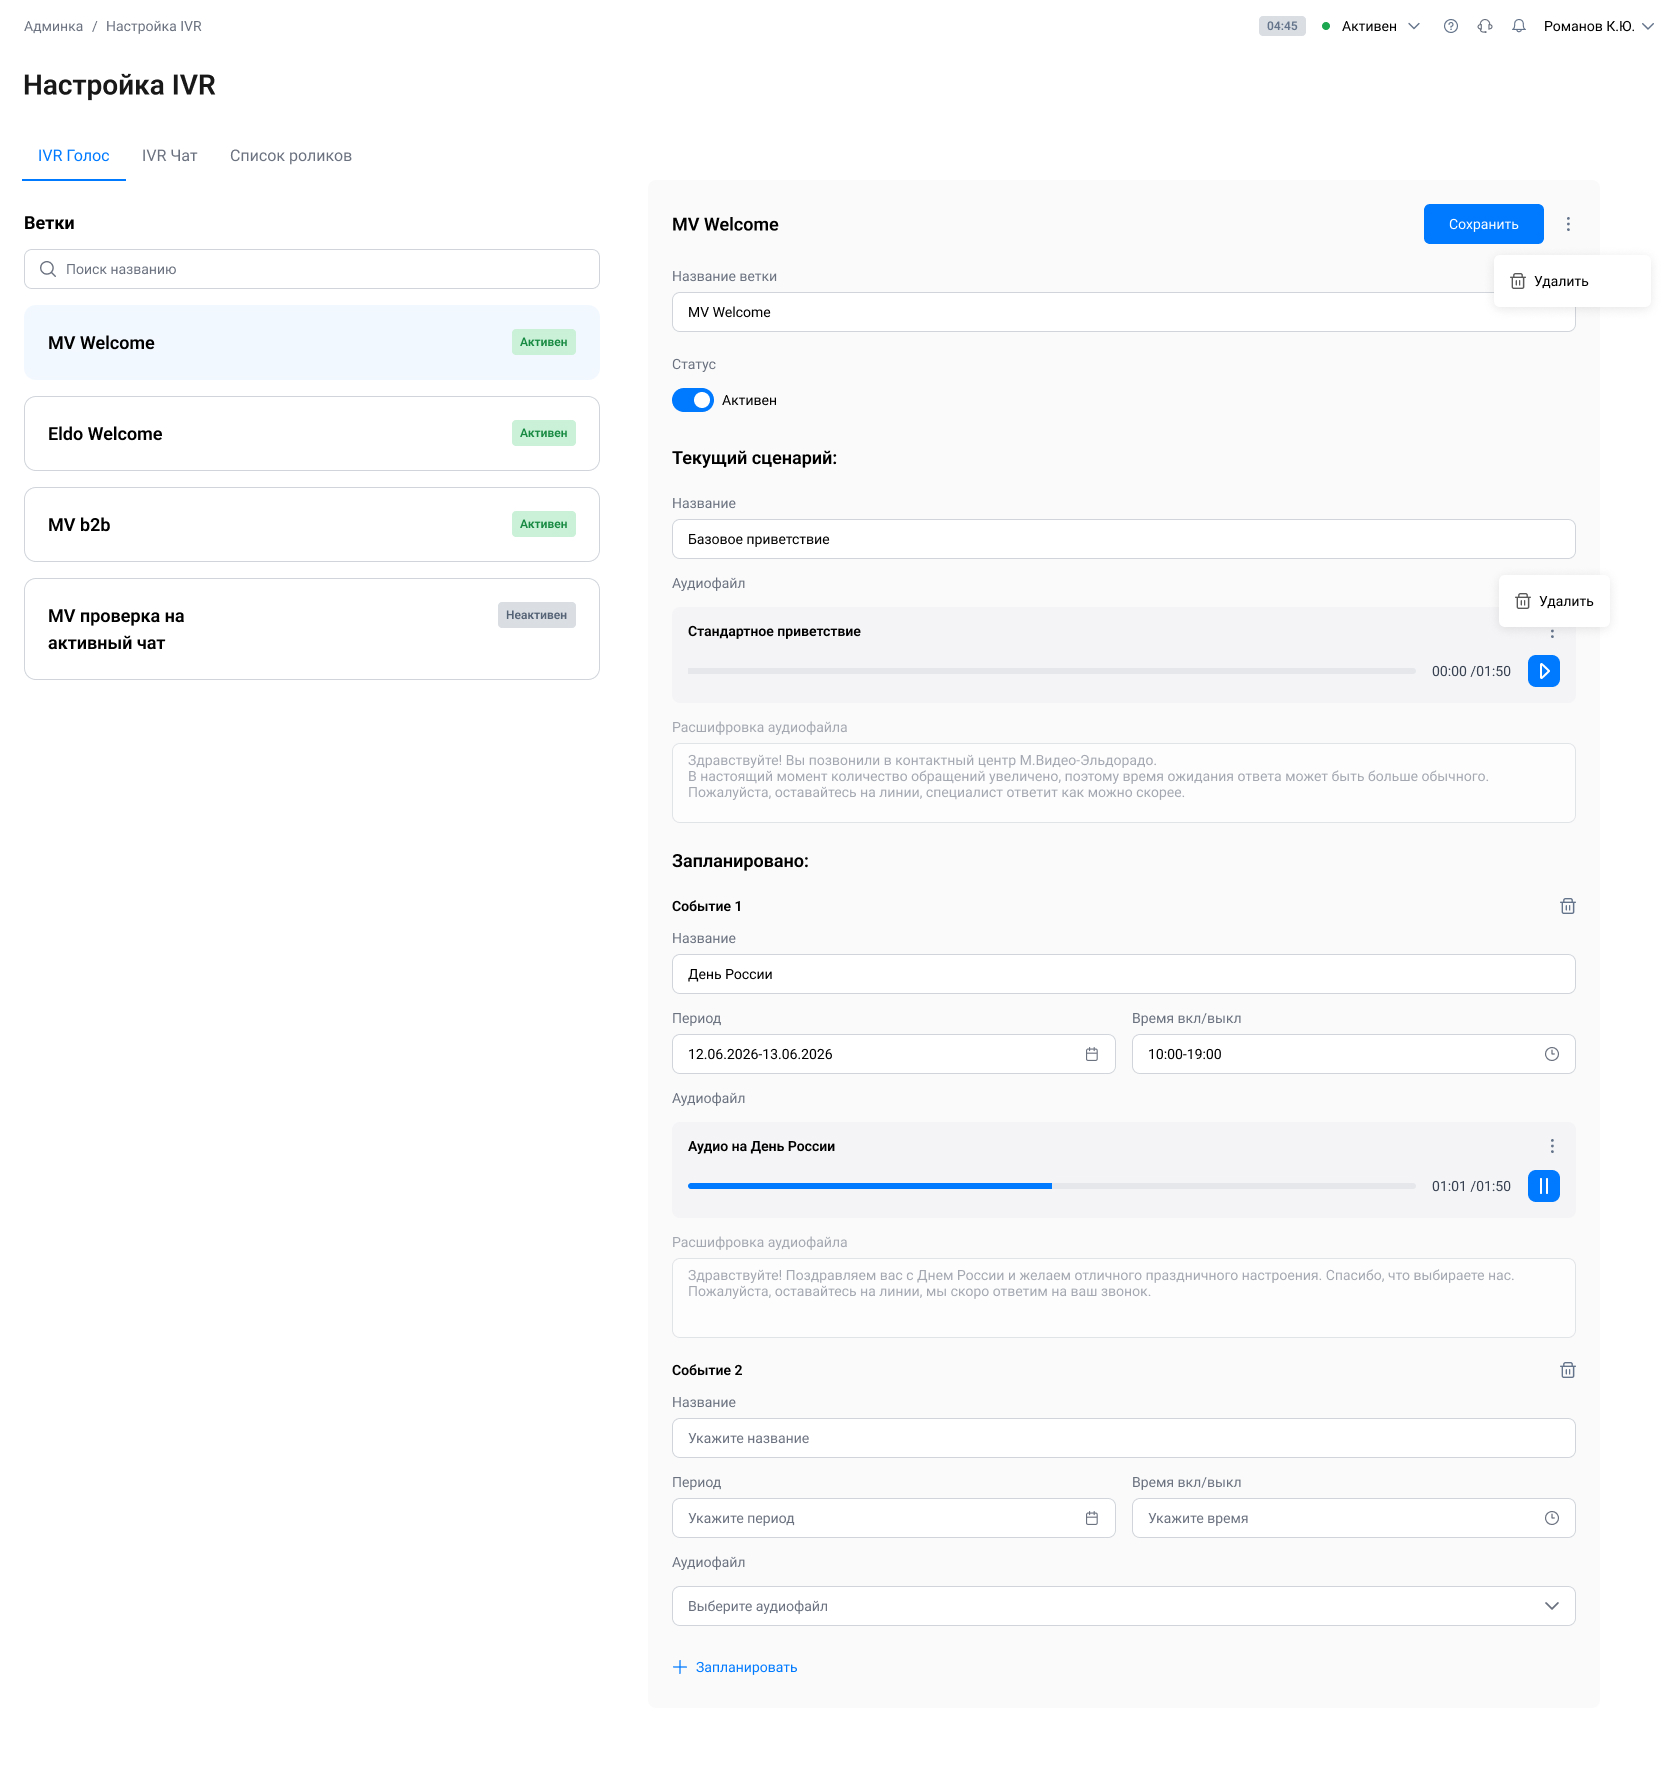
Task: Expand the Выберите аудиофайл dropdown
Action: pos(1124,1606)
